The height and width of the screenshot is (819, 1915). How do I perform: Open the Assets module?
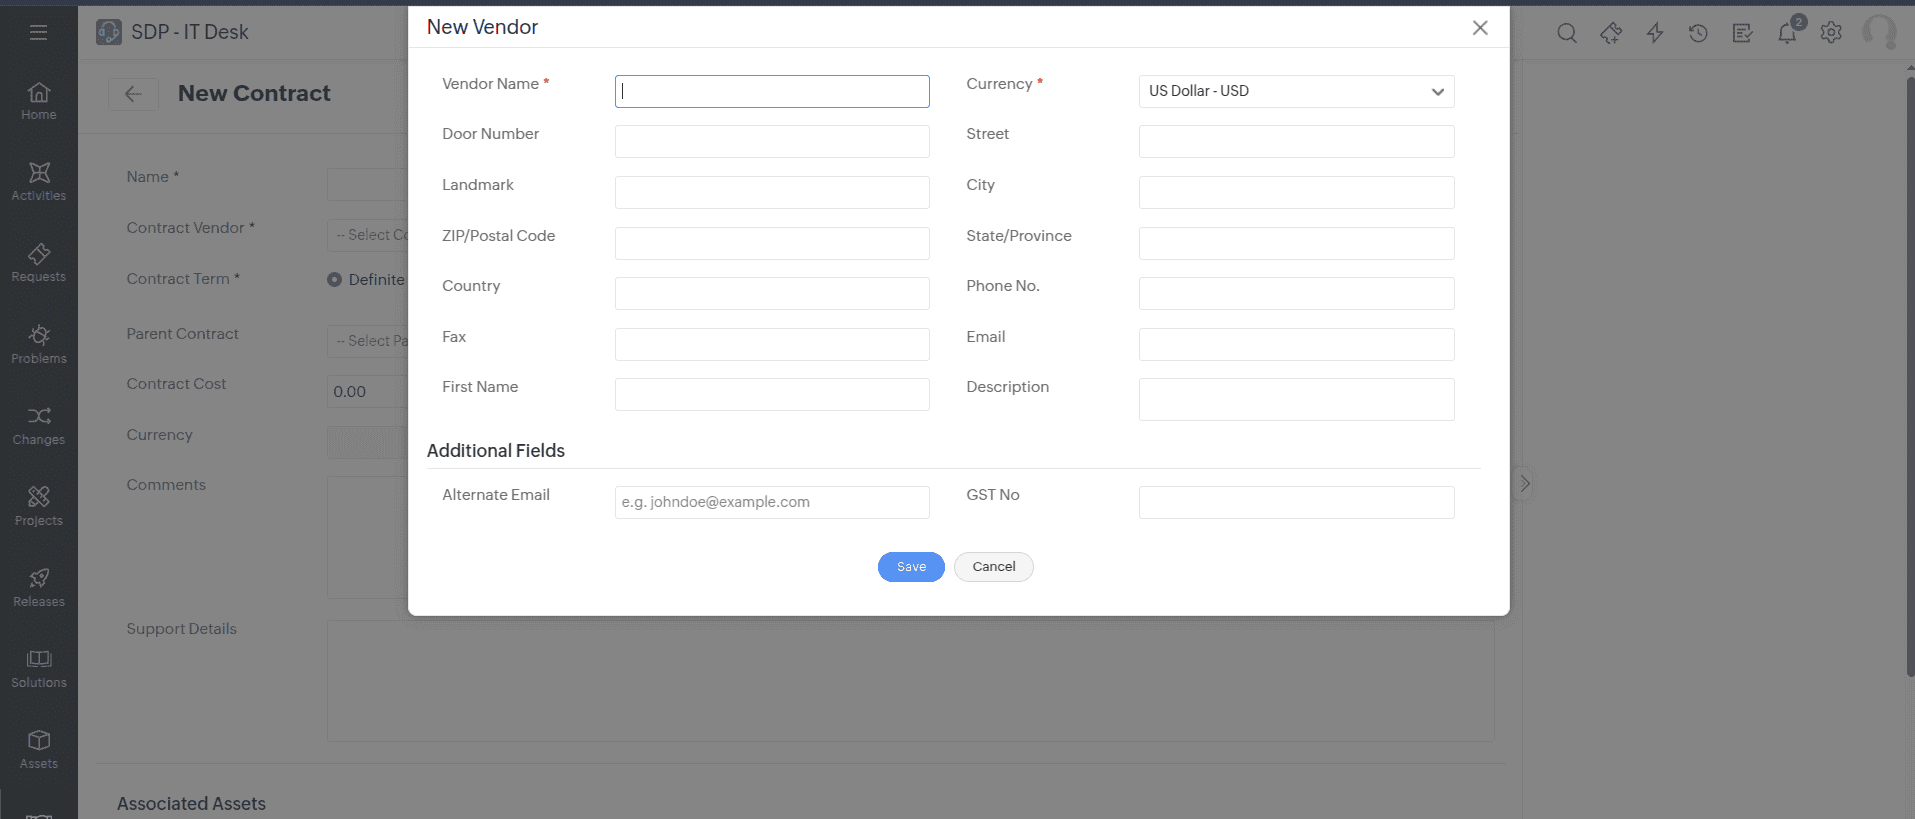coord(39,750)
